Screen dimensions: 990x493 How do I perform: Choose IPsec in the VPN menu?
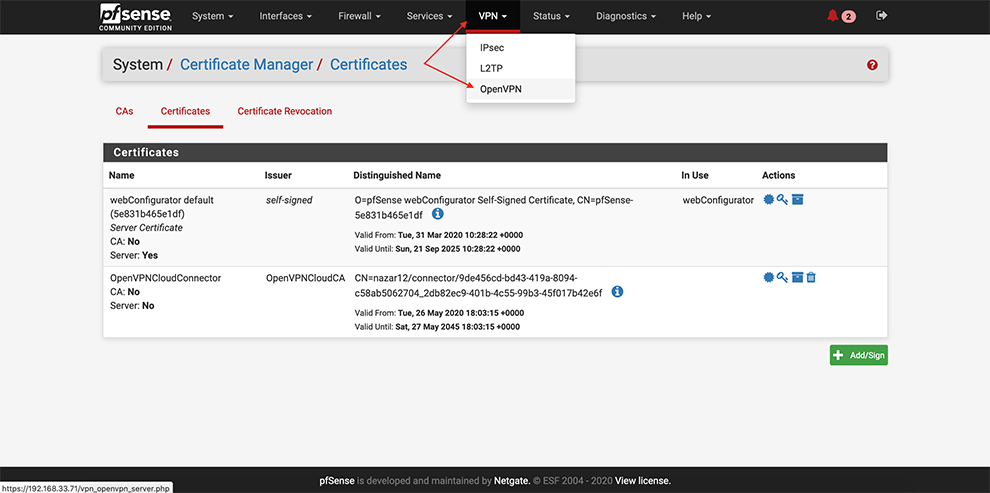492,47
